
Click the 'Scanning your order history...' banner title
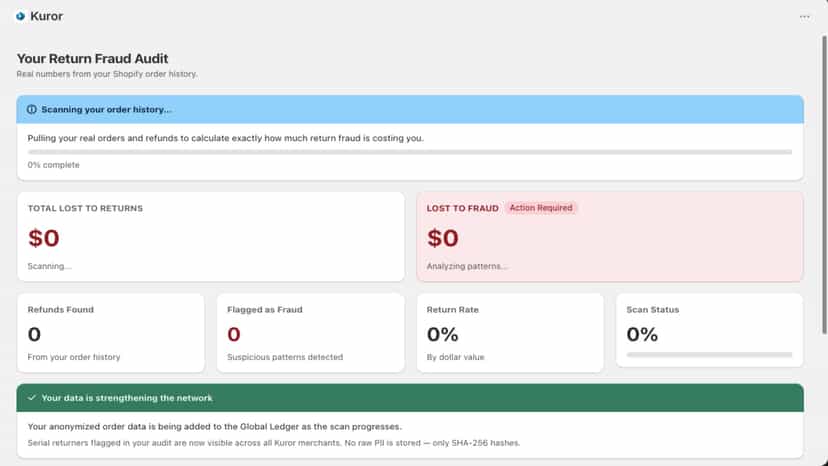pyautogui.click(x=106, y=109)
